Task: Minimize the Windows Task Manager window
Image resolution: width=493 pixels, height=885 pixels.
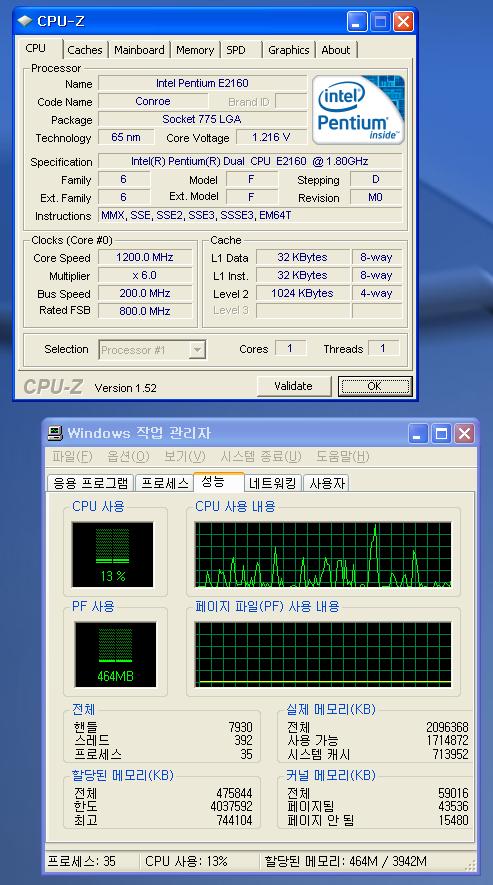Action: (418, 433)
